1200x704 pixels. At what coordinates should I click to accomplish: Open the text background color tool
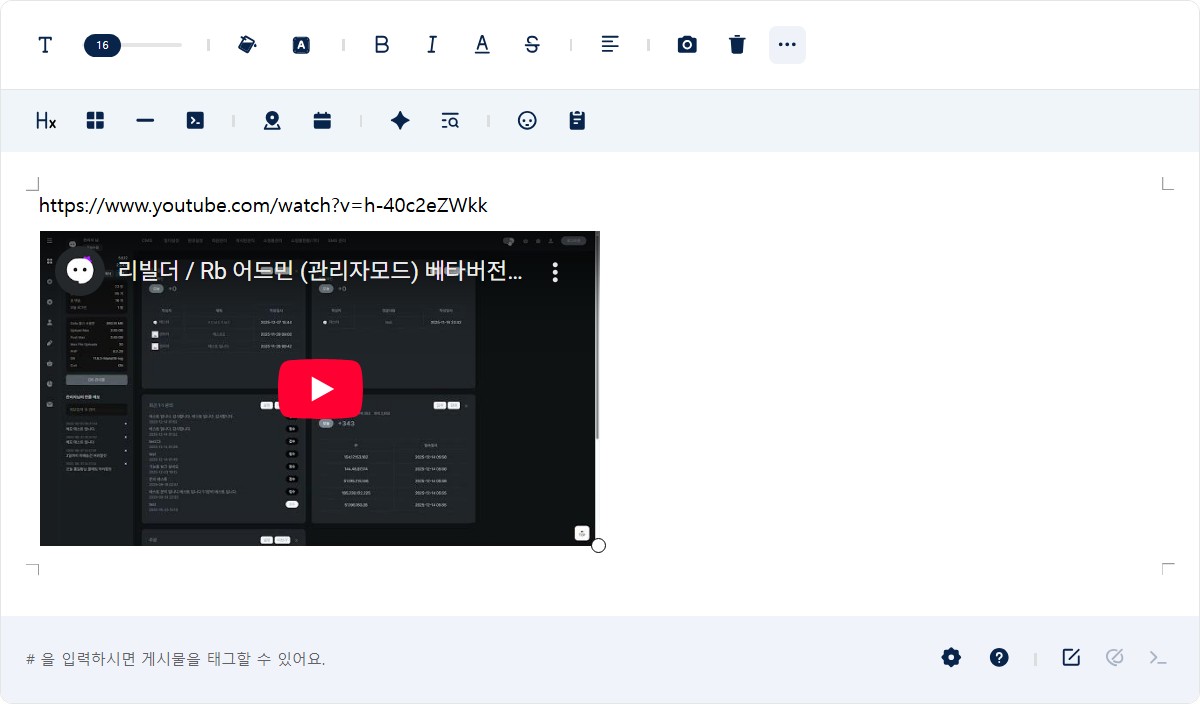click(301, 44)
